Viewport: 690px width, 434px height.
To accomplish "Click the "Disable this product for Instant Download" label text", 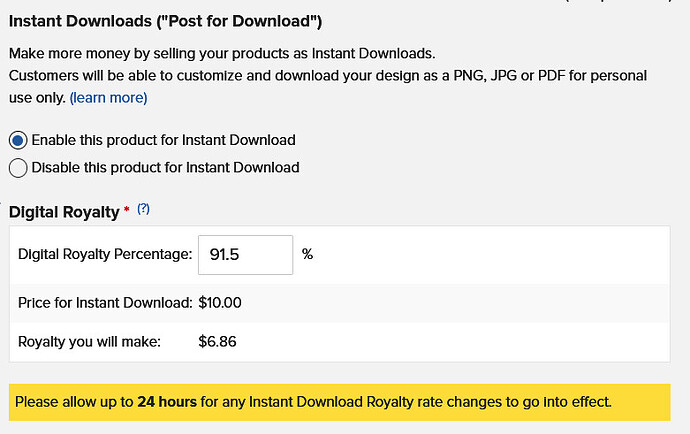I will [165, 168].
